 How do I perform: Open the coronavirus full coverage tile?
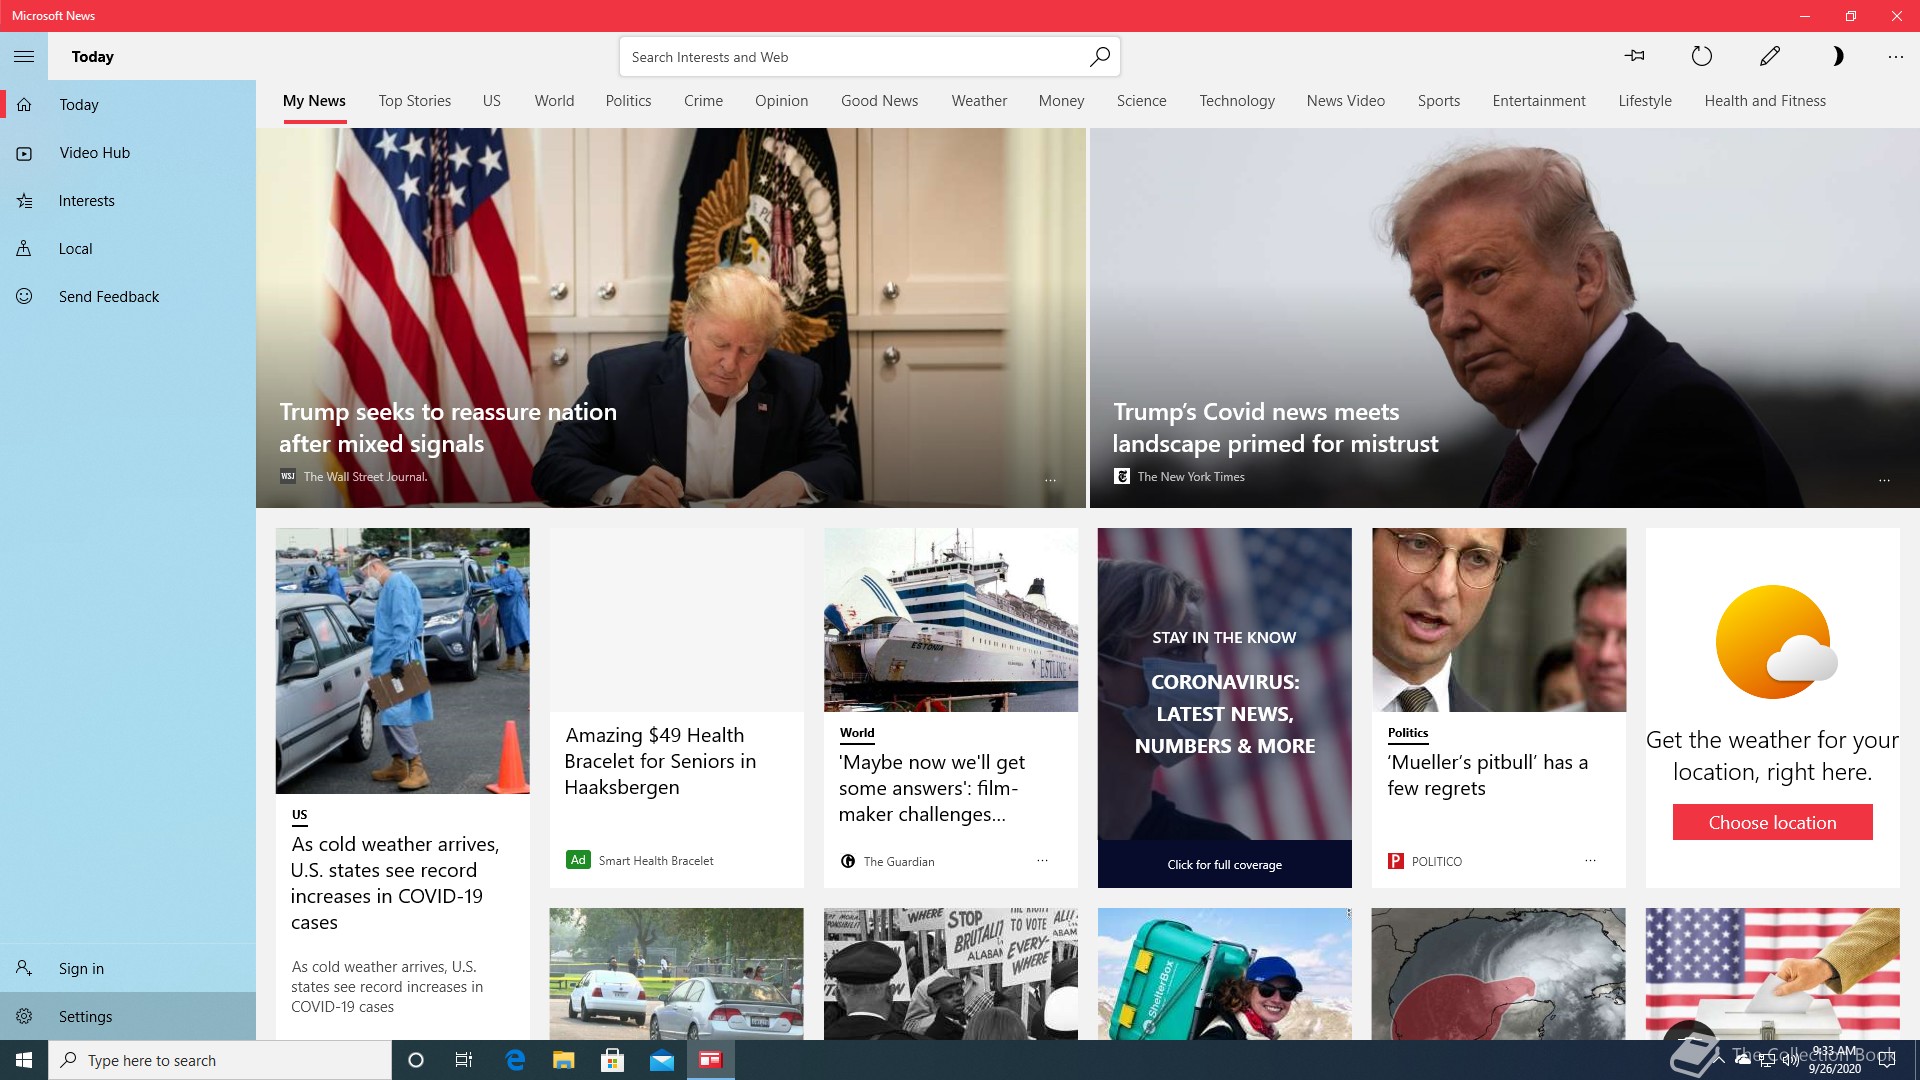pyautogui.click(x=1224, y=864)
